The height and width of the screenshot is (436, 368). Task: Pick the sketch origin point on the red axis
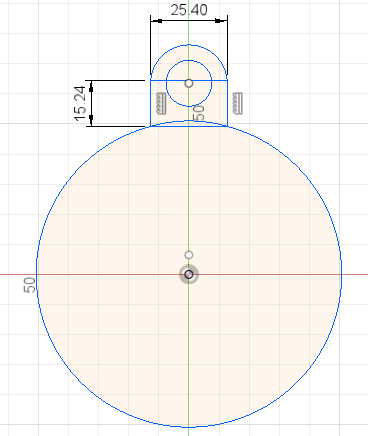[x=189, y=274]
